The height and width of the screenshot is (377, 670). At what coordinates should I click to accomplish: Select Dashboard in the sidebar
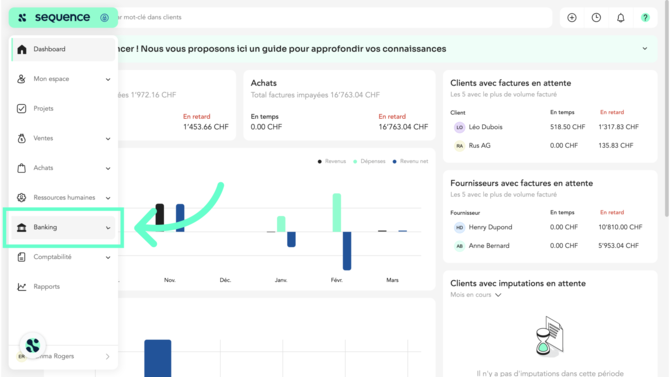pyautogui.click(x=63, y=49)
